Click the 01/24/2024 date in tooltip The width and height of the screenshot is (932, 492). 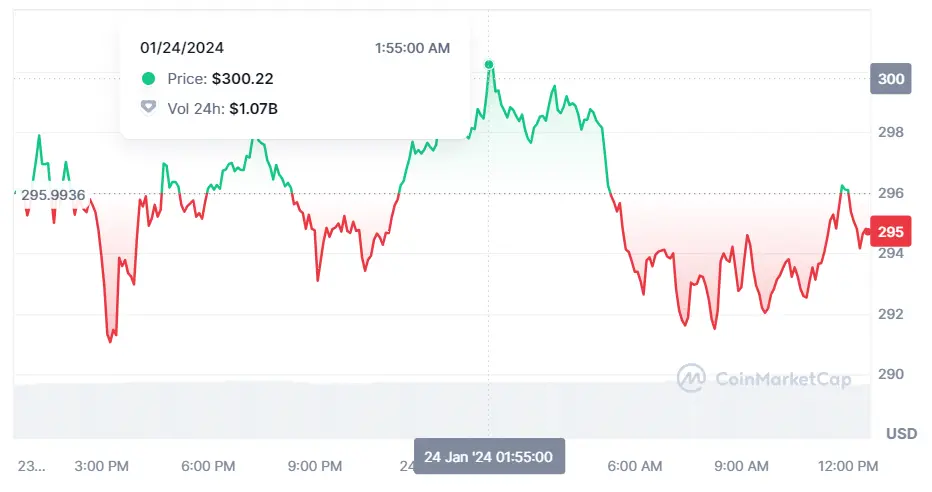(x=180, y=47)
